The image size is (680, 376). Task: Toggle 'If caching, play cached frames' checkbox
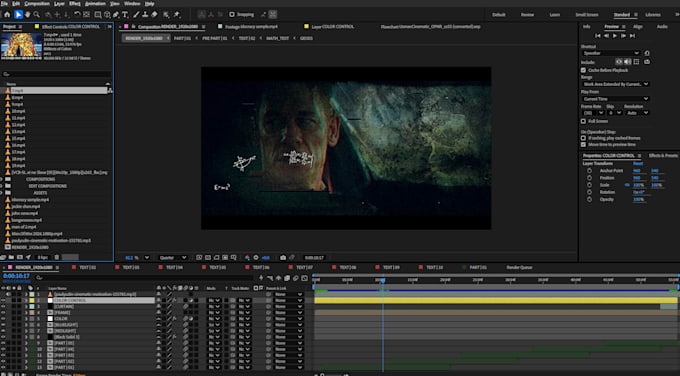[x=584, y=138]
